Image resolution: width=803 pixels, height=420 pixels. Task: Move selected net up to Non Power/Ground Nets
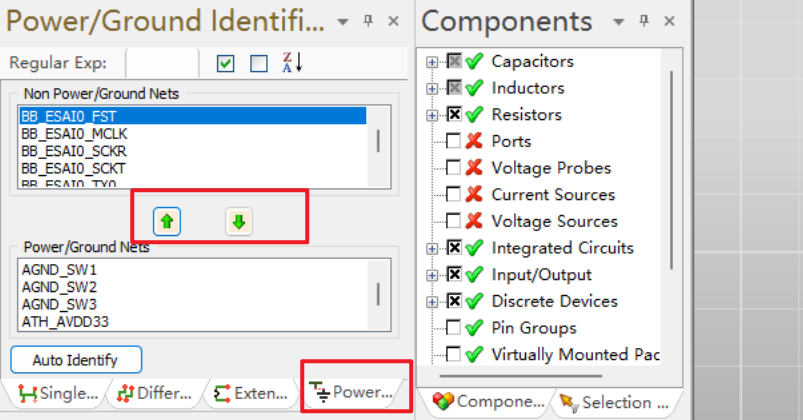(167, 222)
